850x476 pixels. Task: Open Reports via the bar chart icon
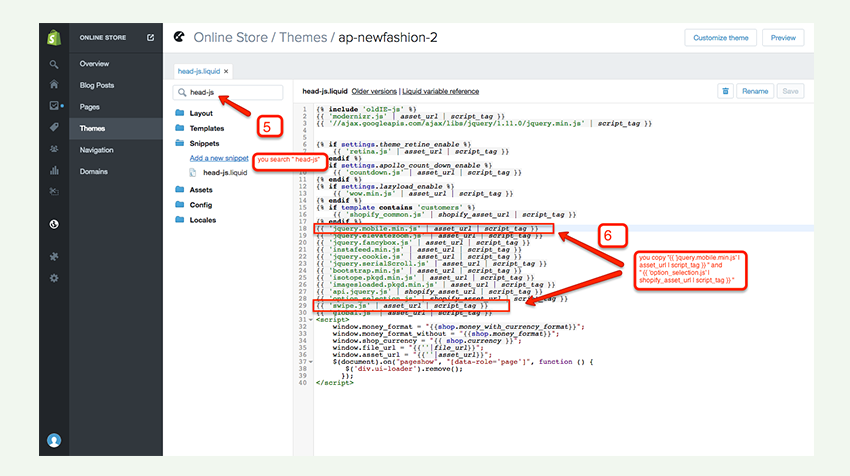(54, 170)
